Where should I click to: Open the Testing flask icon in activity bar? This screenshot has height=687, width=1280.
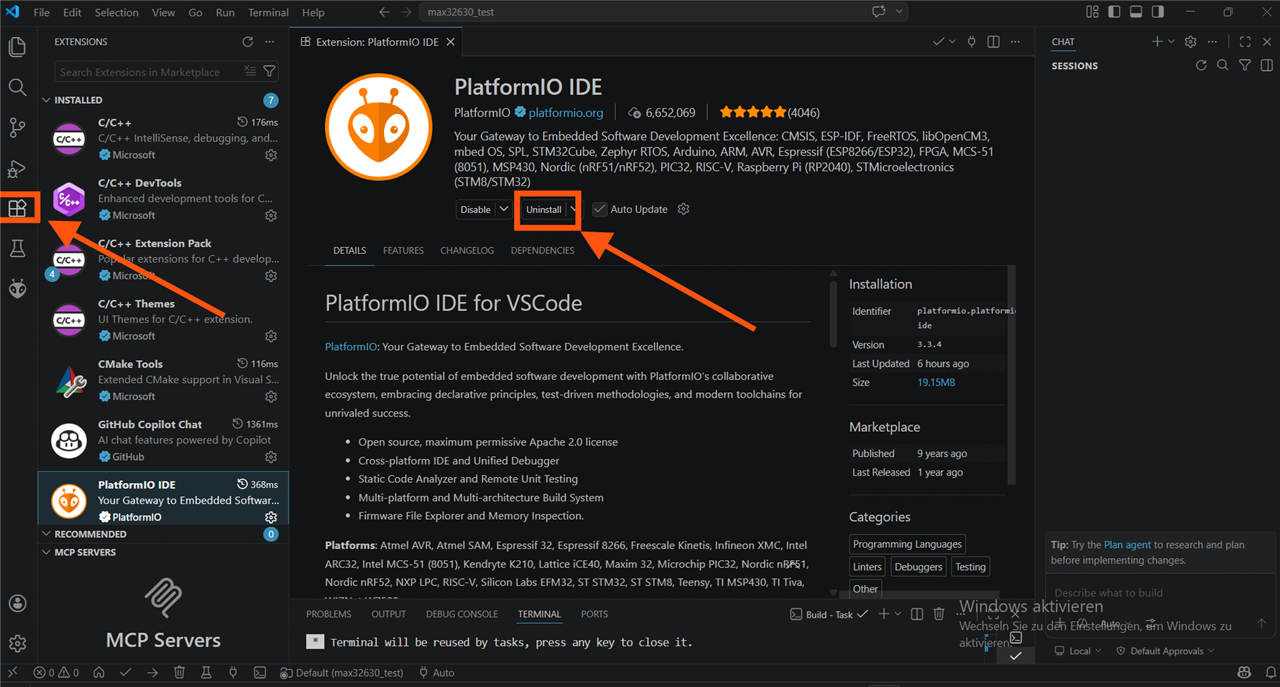click(17, 249)
